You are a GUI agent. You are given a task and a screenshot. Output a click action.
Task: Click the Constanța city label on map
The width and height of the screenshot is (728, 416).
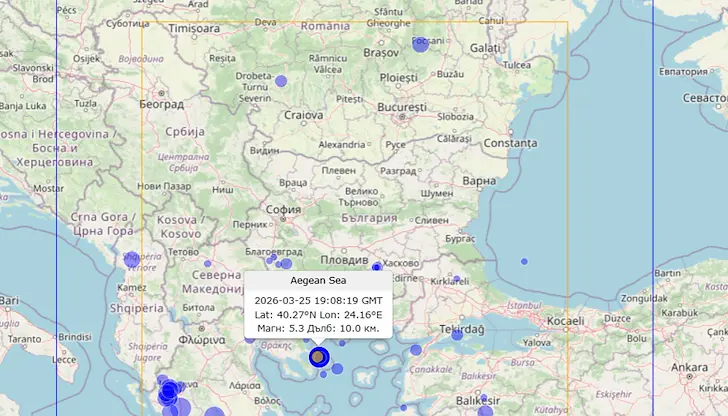[x=510, y=143]
